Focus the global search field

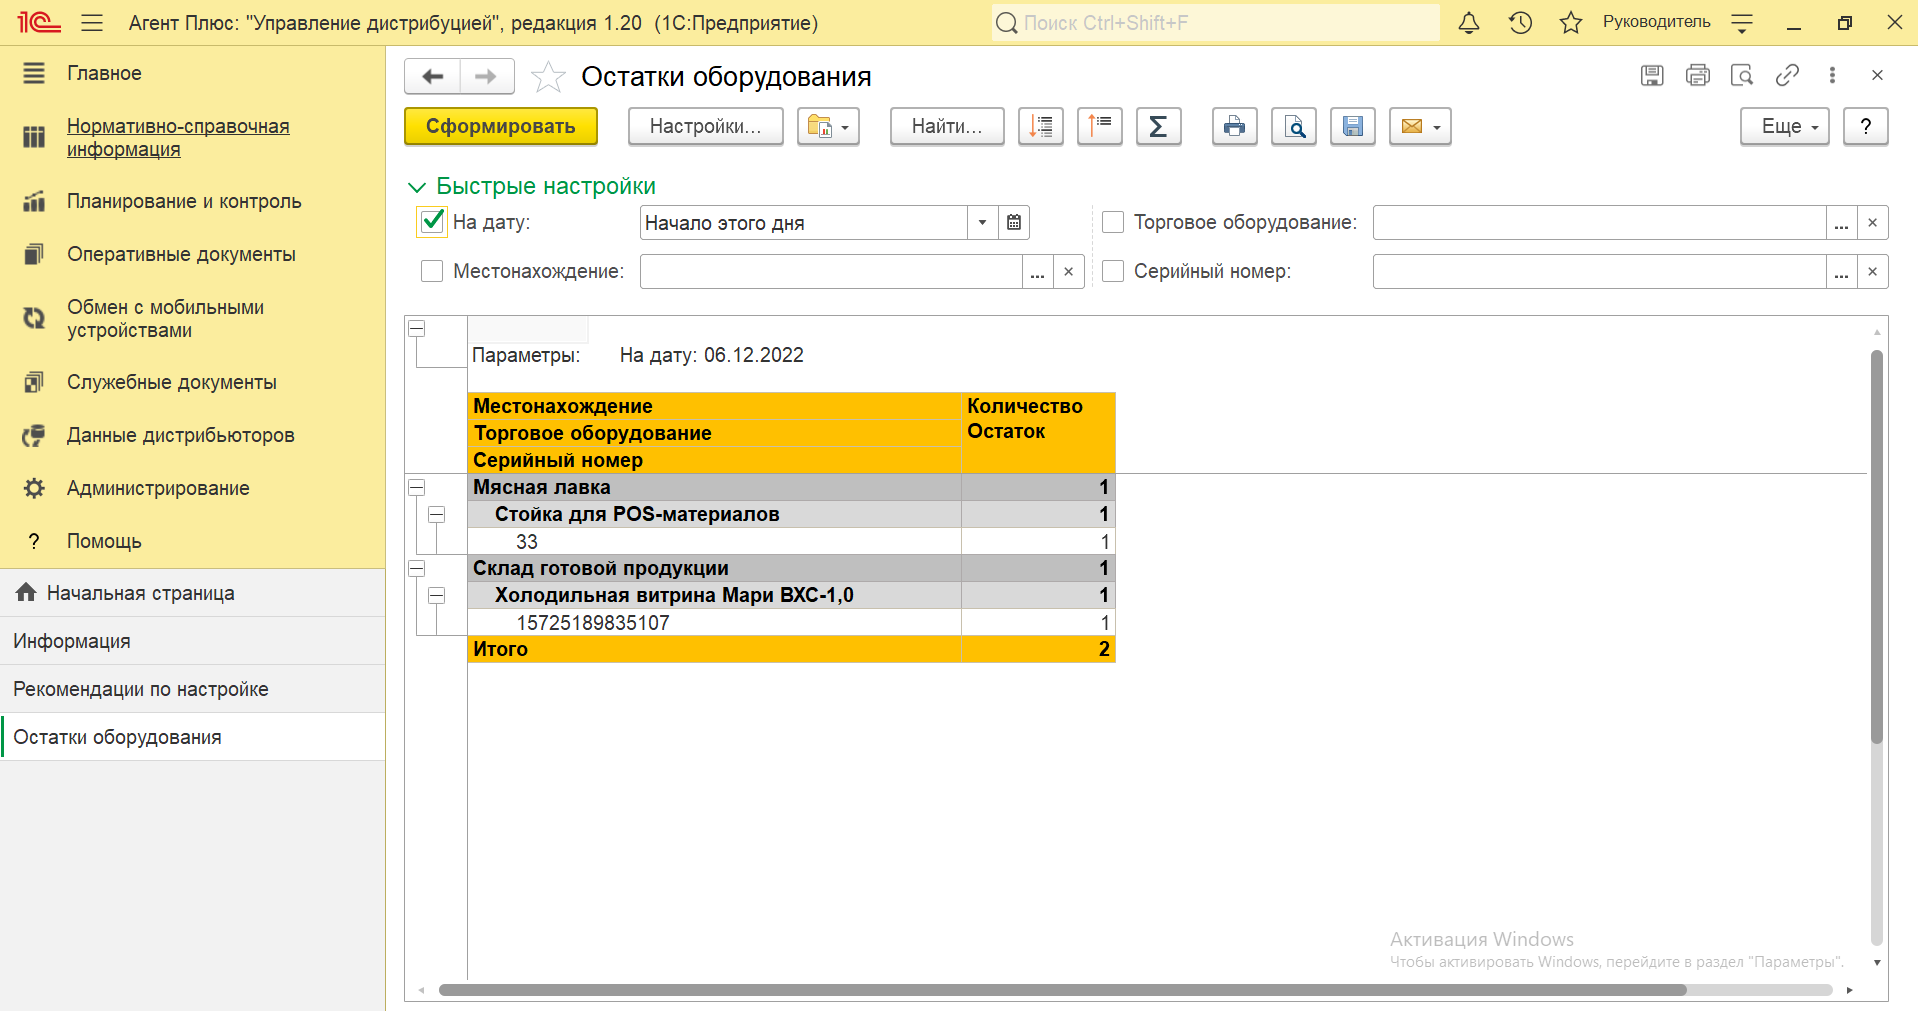[1215, 23]
